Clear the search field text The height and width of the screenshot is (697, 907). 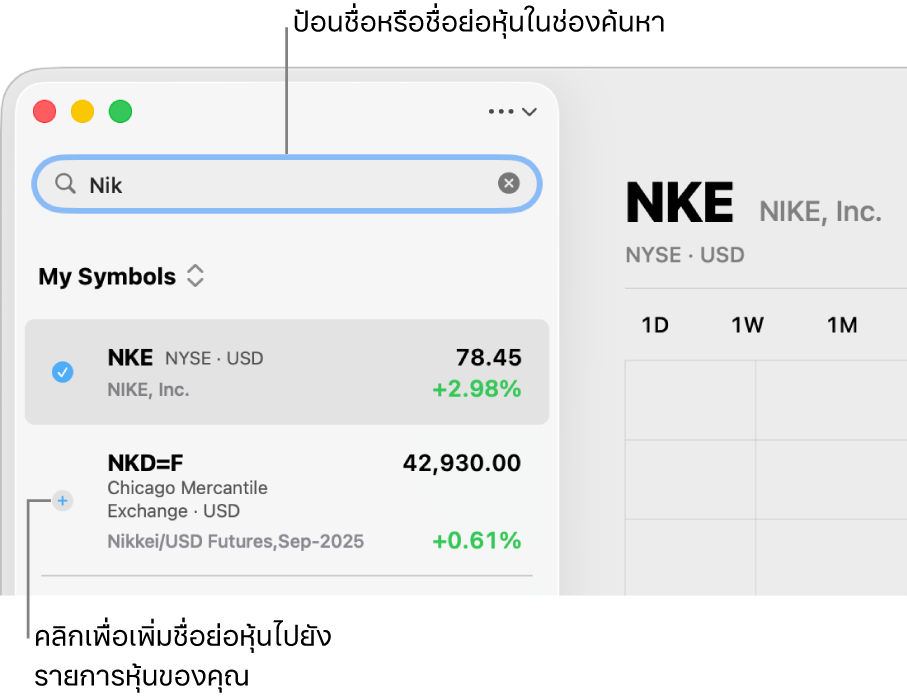(x=509, y=183)
